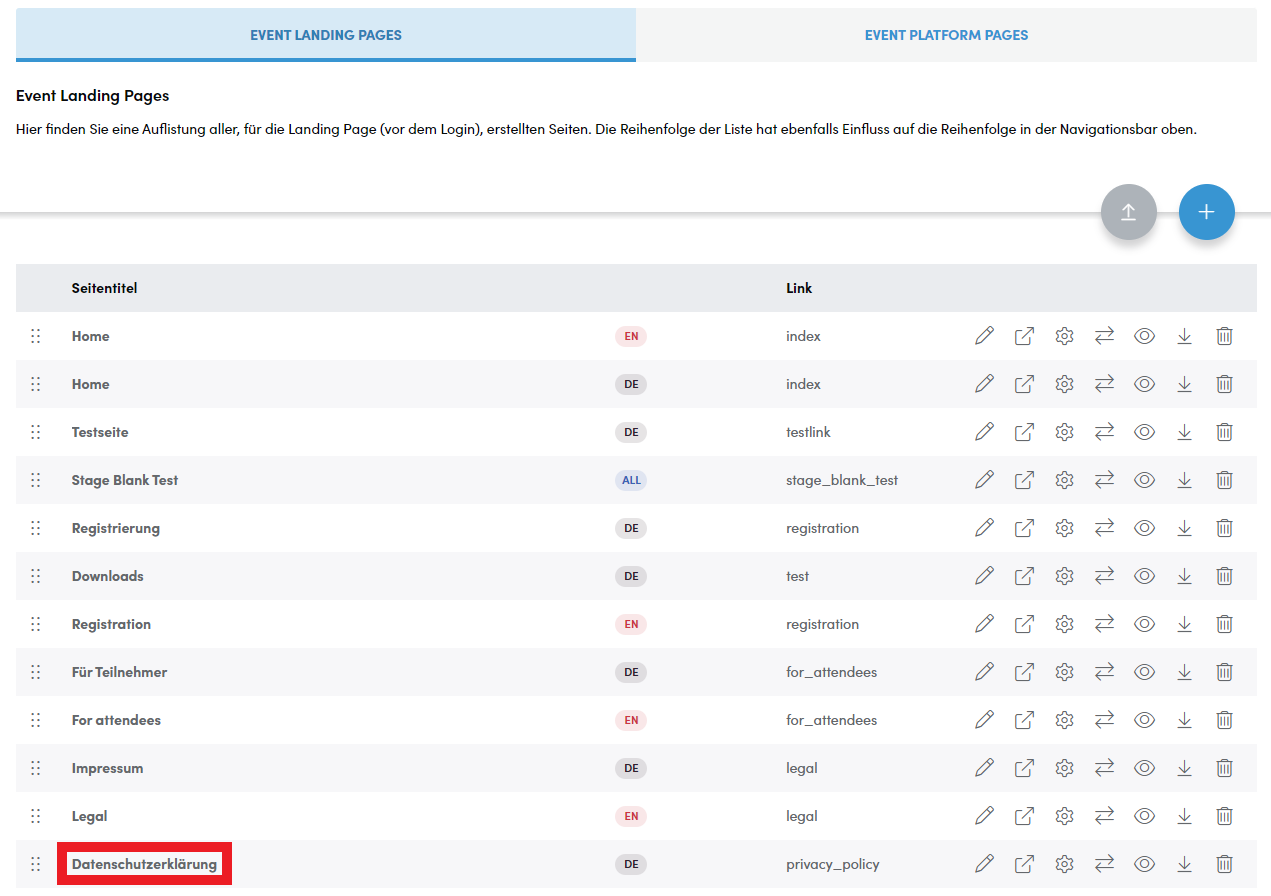Edit the Für Teilnehmer page
Image resolution: width=1271 pixels, height=896 pixels.
coord(984,672)
